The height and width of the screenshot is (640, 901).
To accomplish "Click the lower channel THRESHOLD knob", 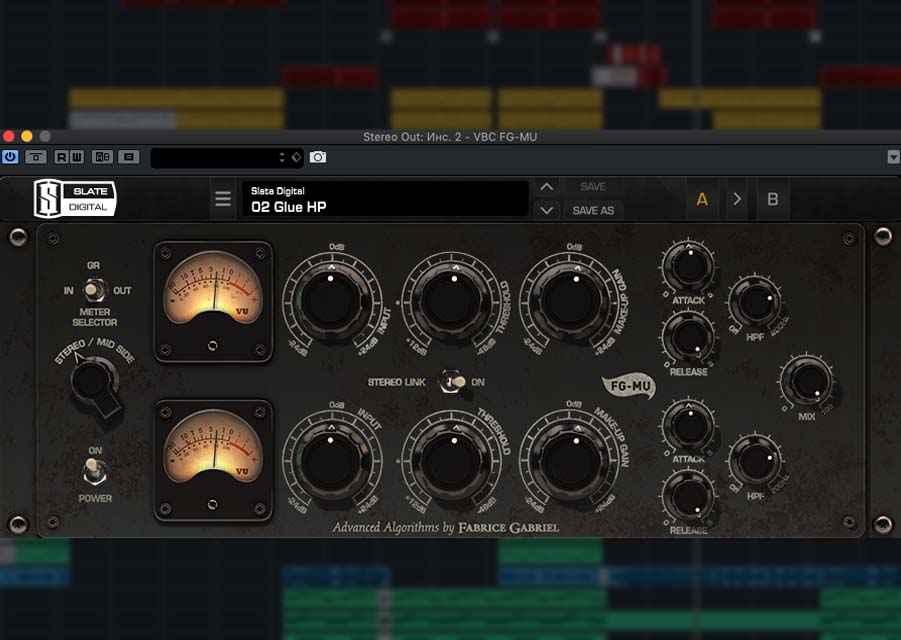I will pyautogui.click(x=453, y=461).
